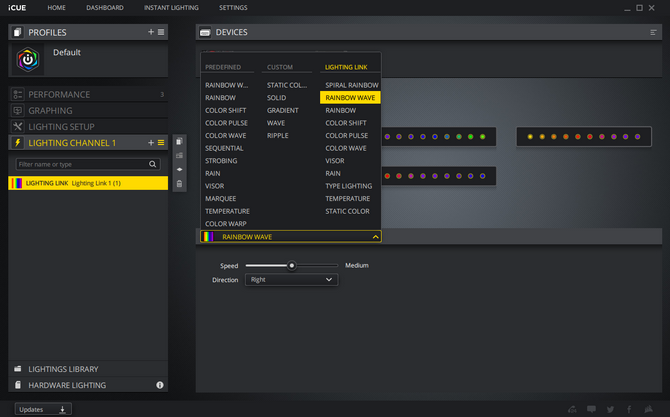
Task: Choose Static Color under Lighting Link
Action: [x=347, y=211]
